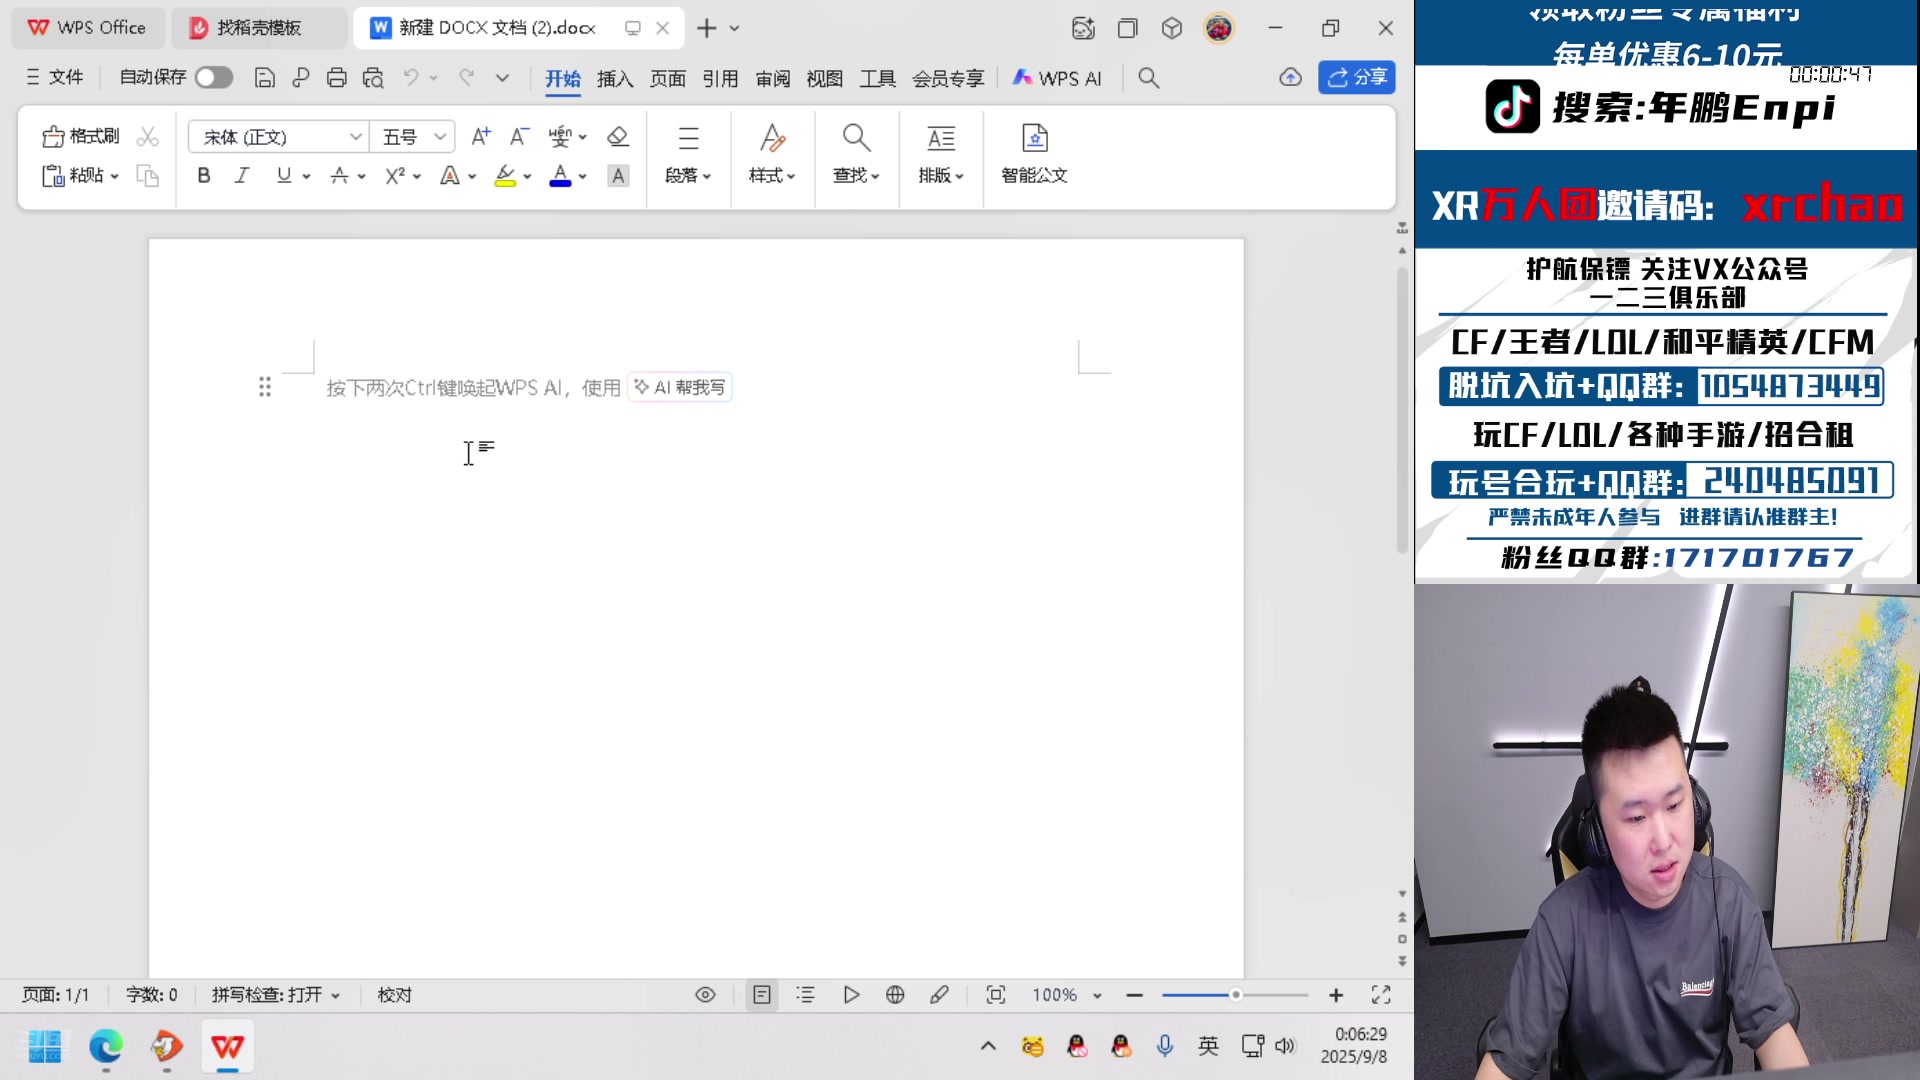Image resolution: width=1920 pixels, height=1080 pixels.
Task: Click the user avatar icon
Action: point(1218,28)
